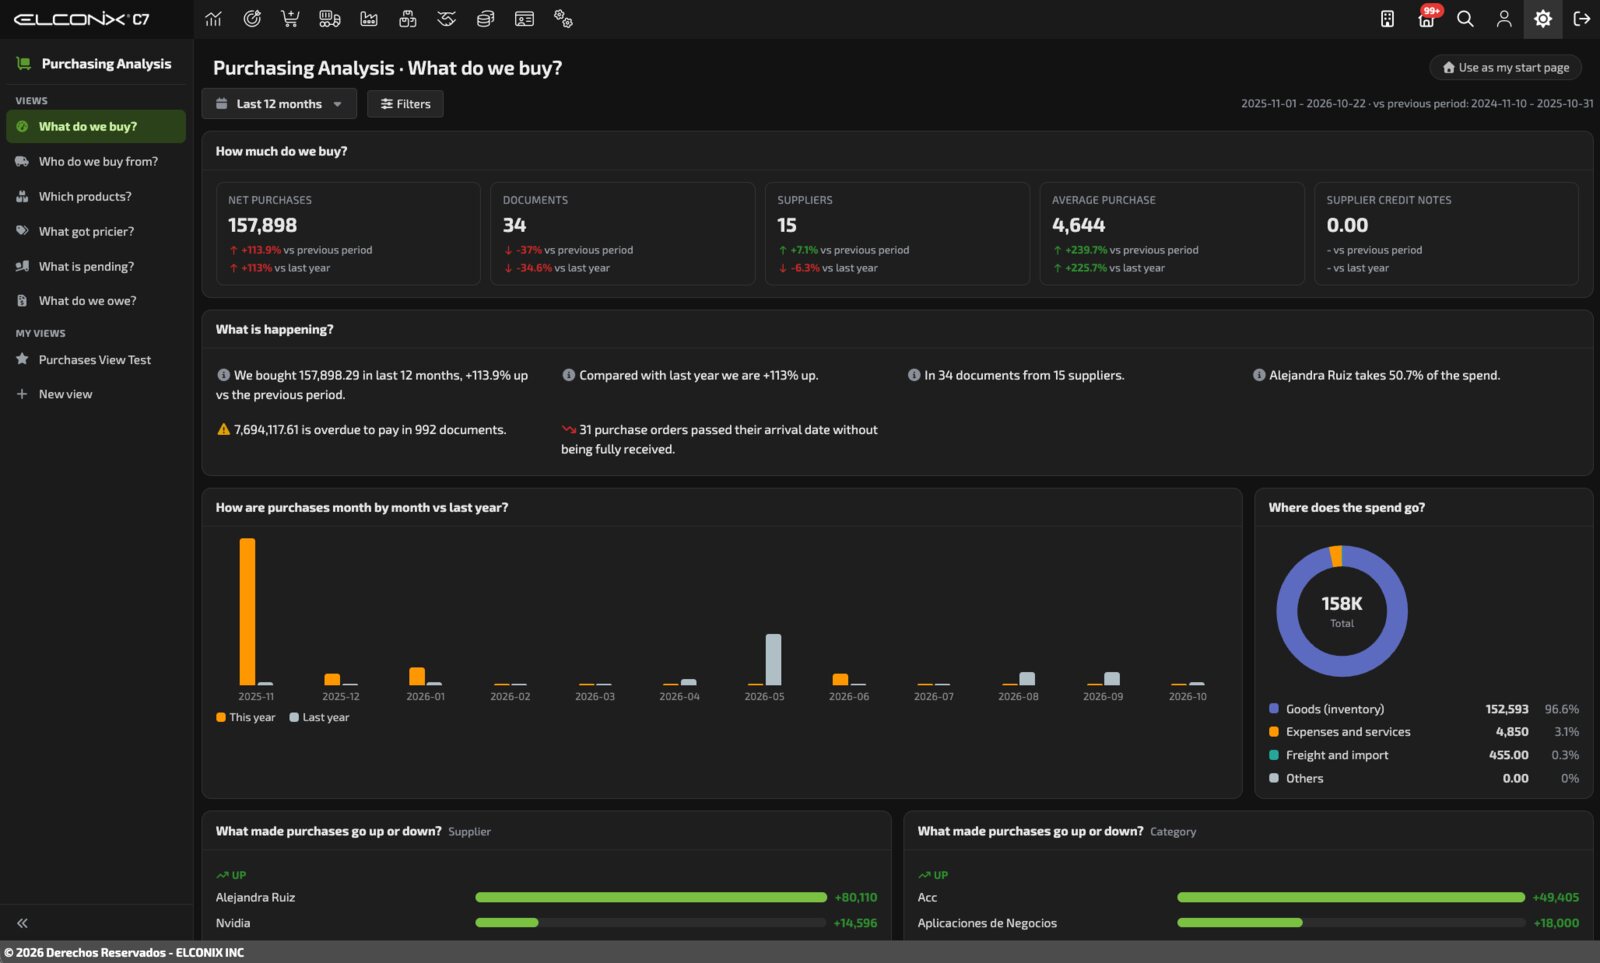Collapse the sidebar with double chevron
The image size is (1600, 963).
[x=22, y=923]
